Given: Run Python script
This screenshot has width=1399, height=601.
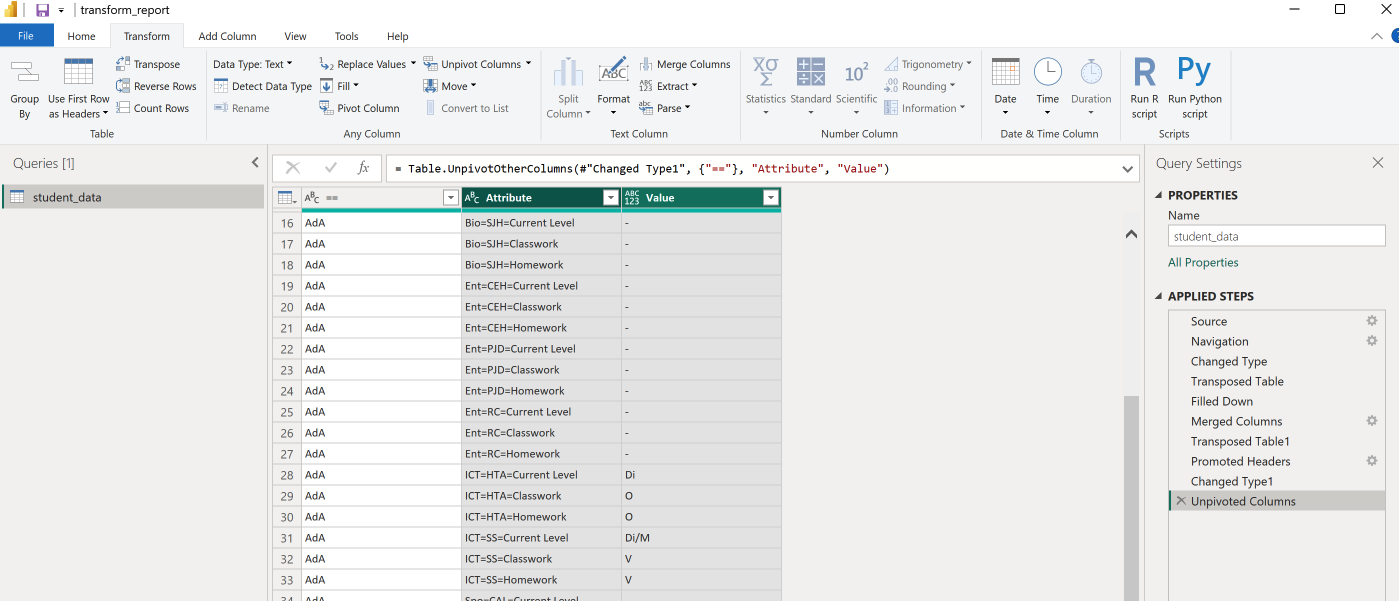Looking at the screenshot, I should [1195, 86].
